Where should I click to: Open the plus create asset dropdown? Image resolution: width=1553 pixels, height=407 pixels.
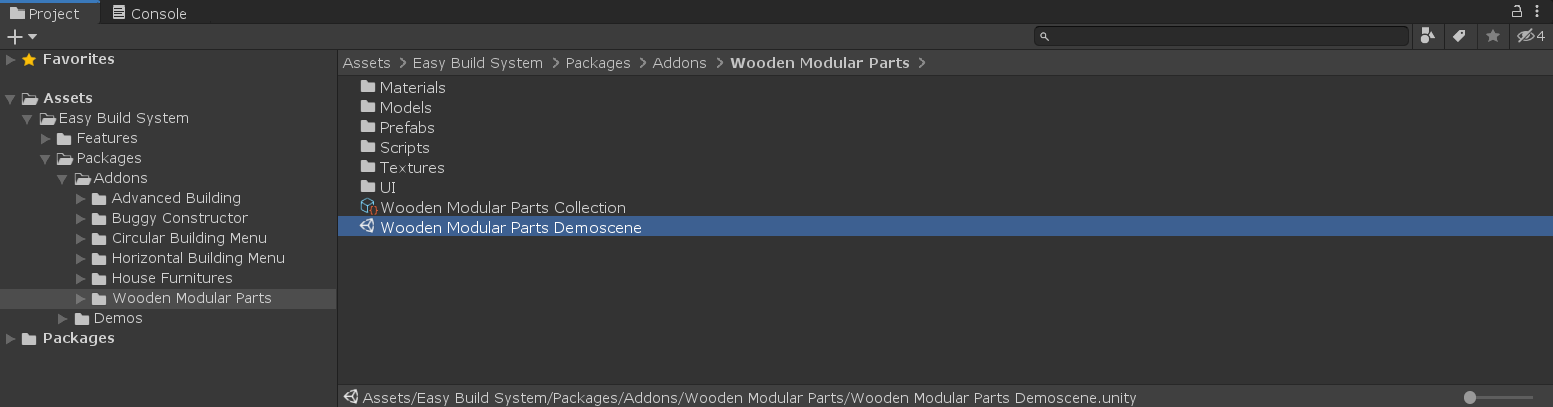point(22,37)
